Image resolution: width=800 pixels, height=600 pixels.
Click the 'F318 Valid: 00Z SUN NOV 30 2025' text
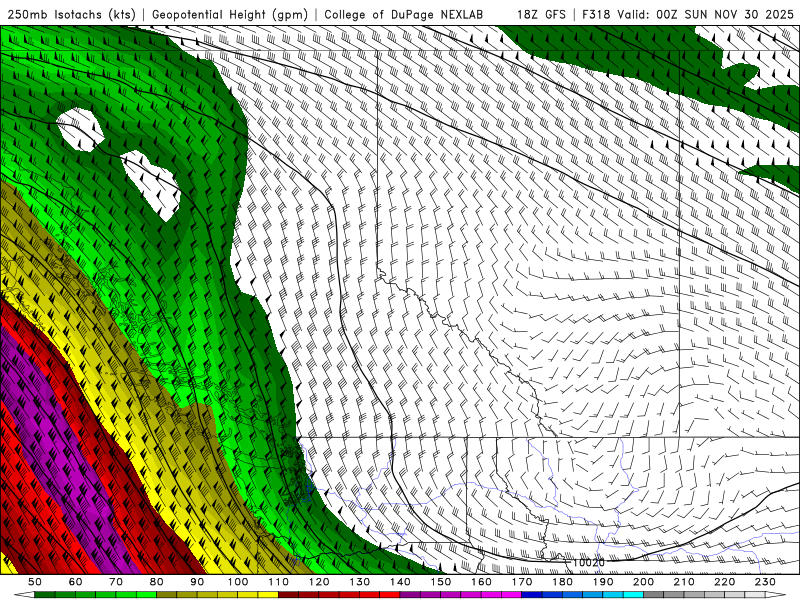coord(688,15)
